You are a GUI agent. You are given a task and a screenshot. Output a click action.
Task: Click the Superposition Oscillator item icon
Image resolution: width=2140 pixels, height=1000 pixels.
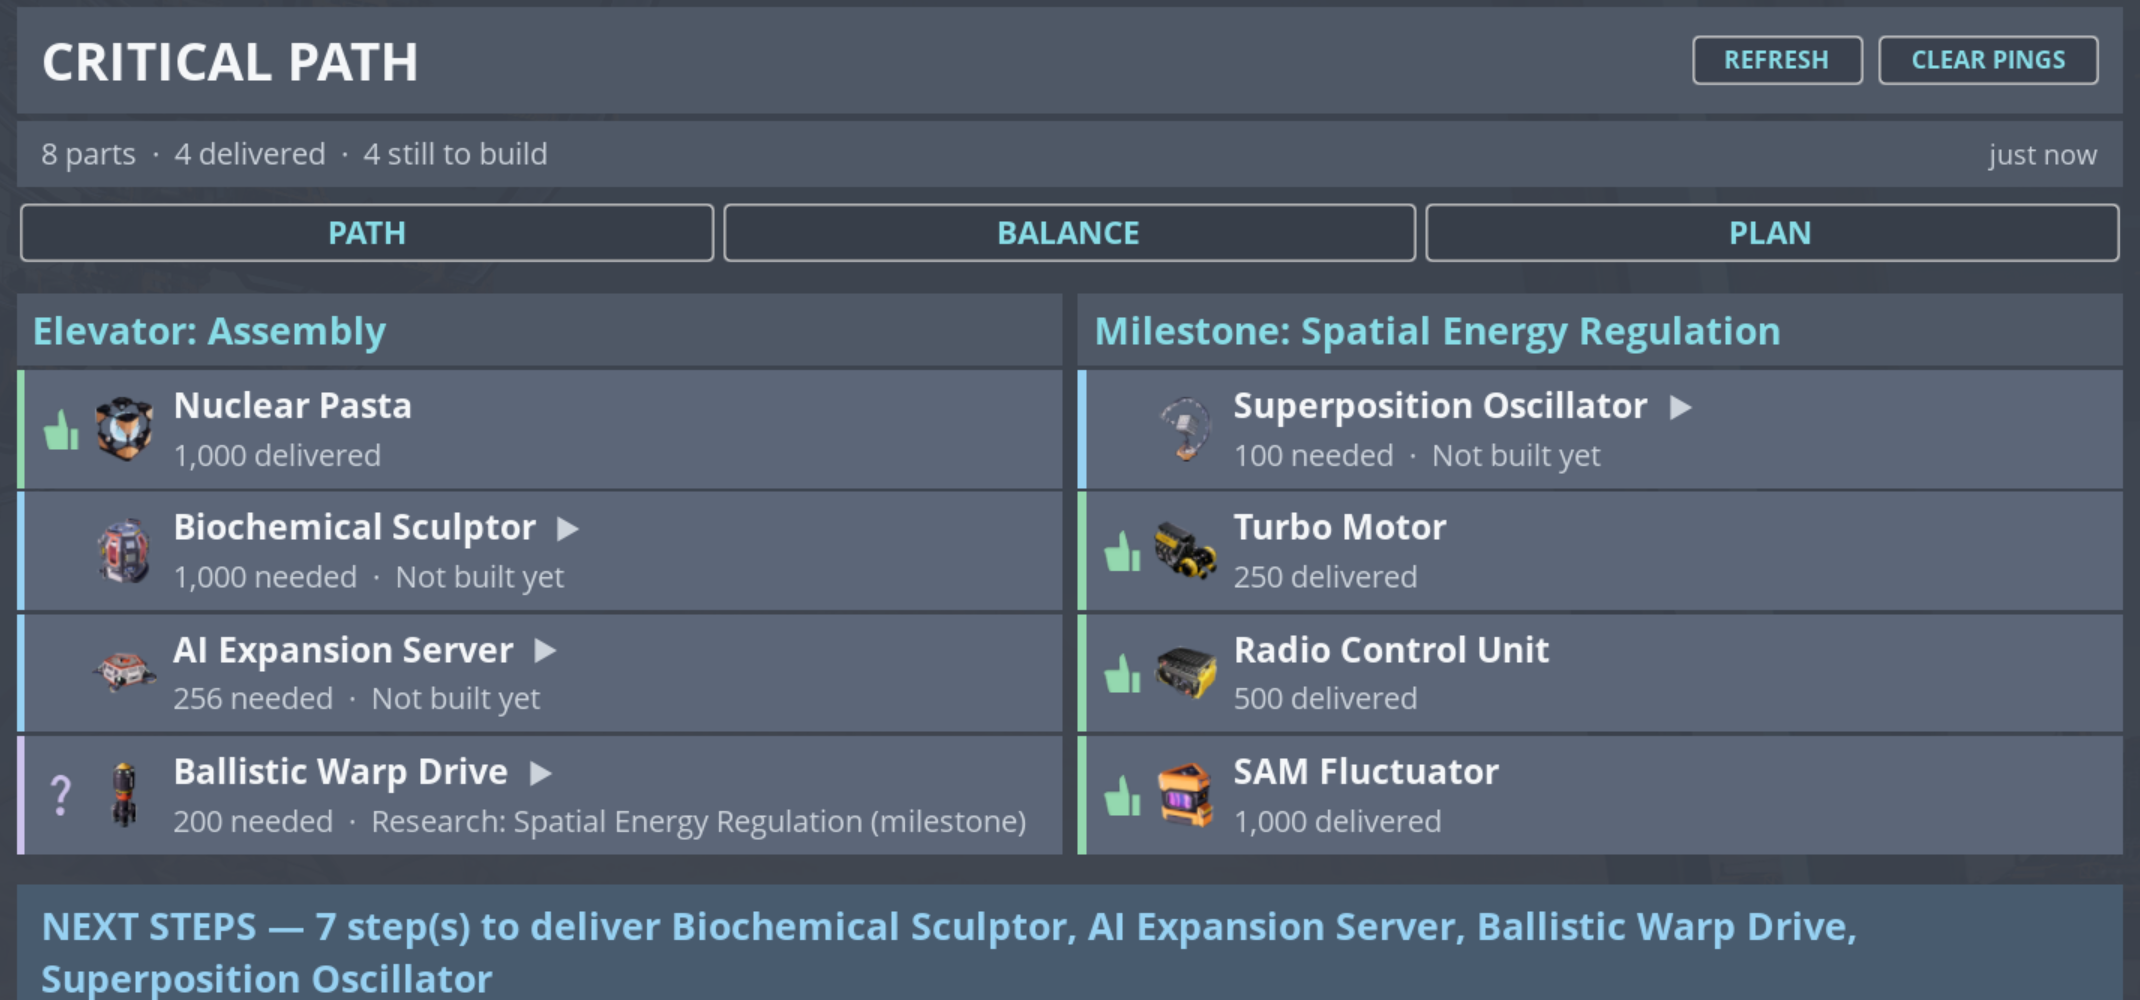(1185, 429)
